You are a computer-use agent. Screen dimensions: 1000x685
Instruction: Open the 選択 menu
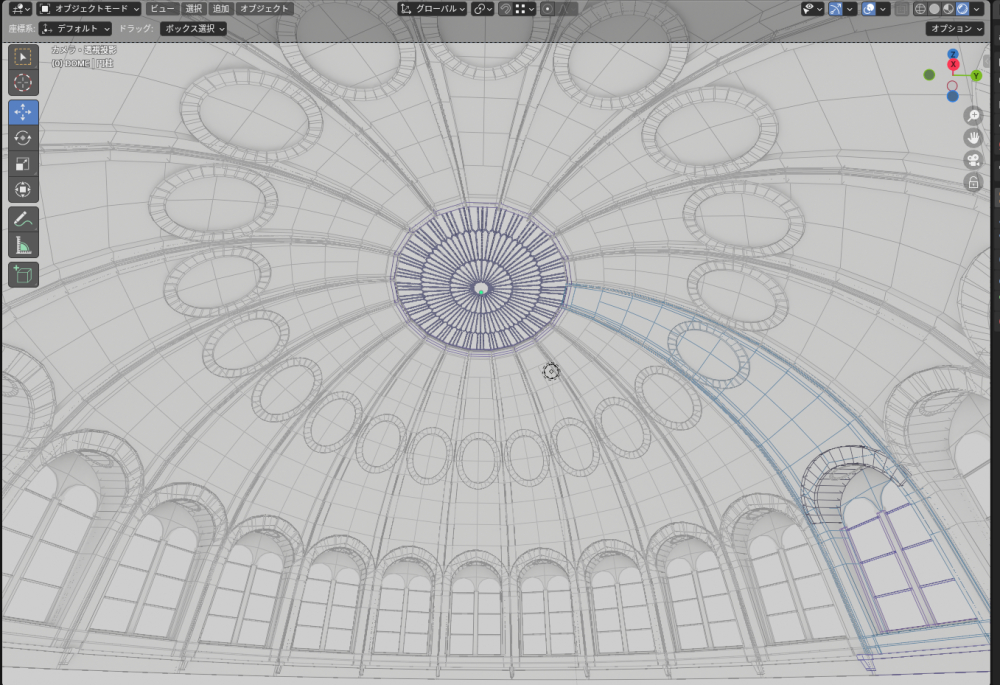[x=193, y=9]
